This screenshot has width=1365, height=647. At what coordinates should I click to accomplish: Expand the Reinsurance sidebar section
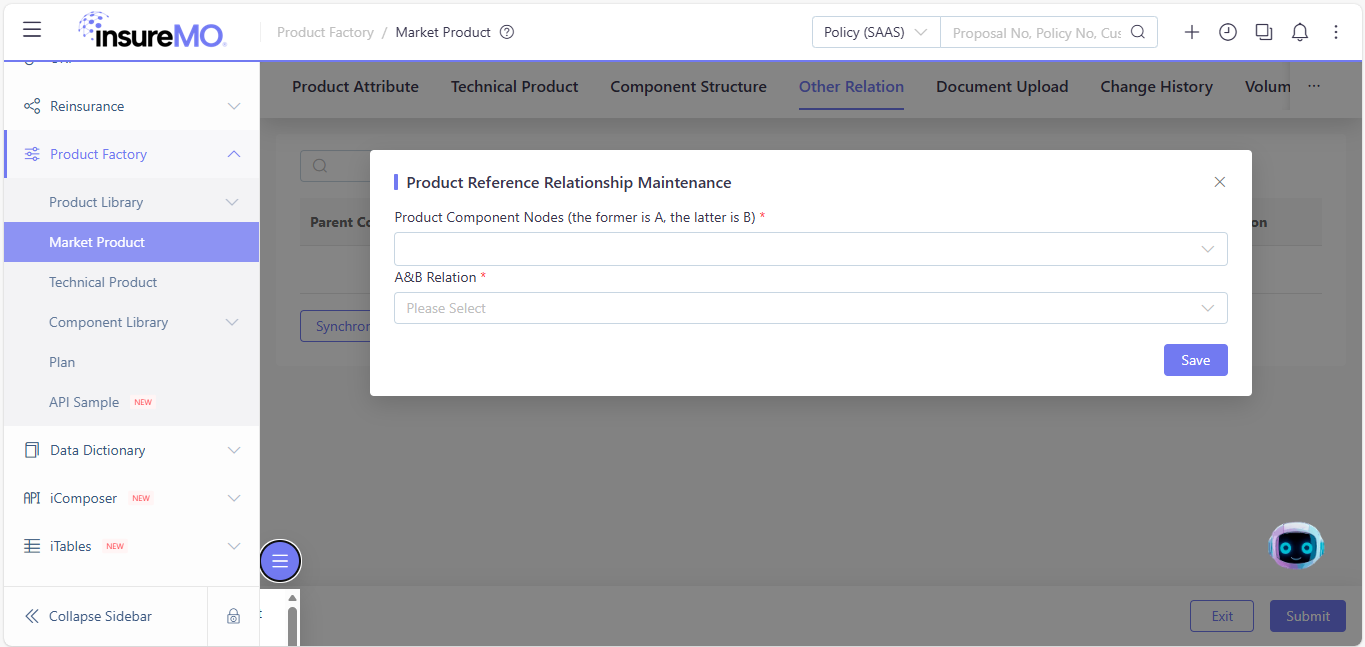coord(131,106)
